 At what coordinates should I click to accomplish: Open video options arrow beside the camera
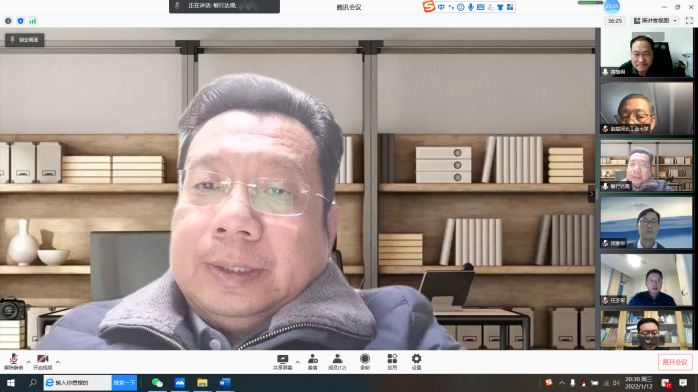(x=58, y=362)
